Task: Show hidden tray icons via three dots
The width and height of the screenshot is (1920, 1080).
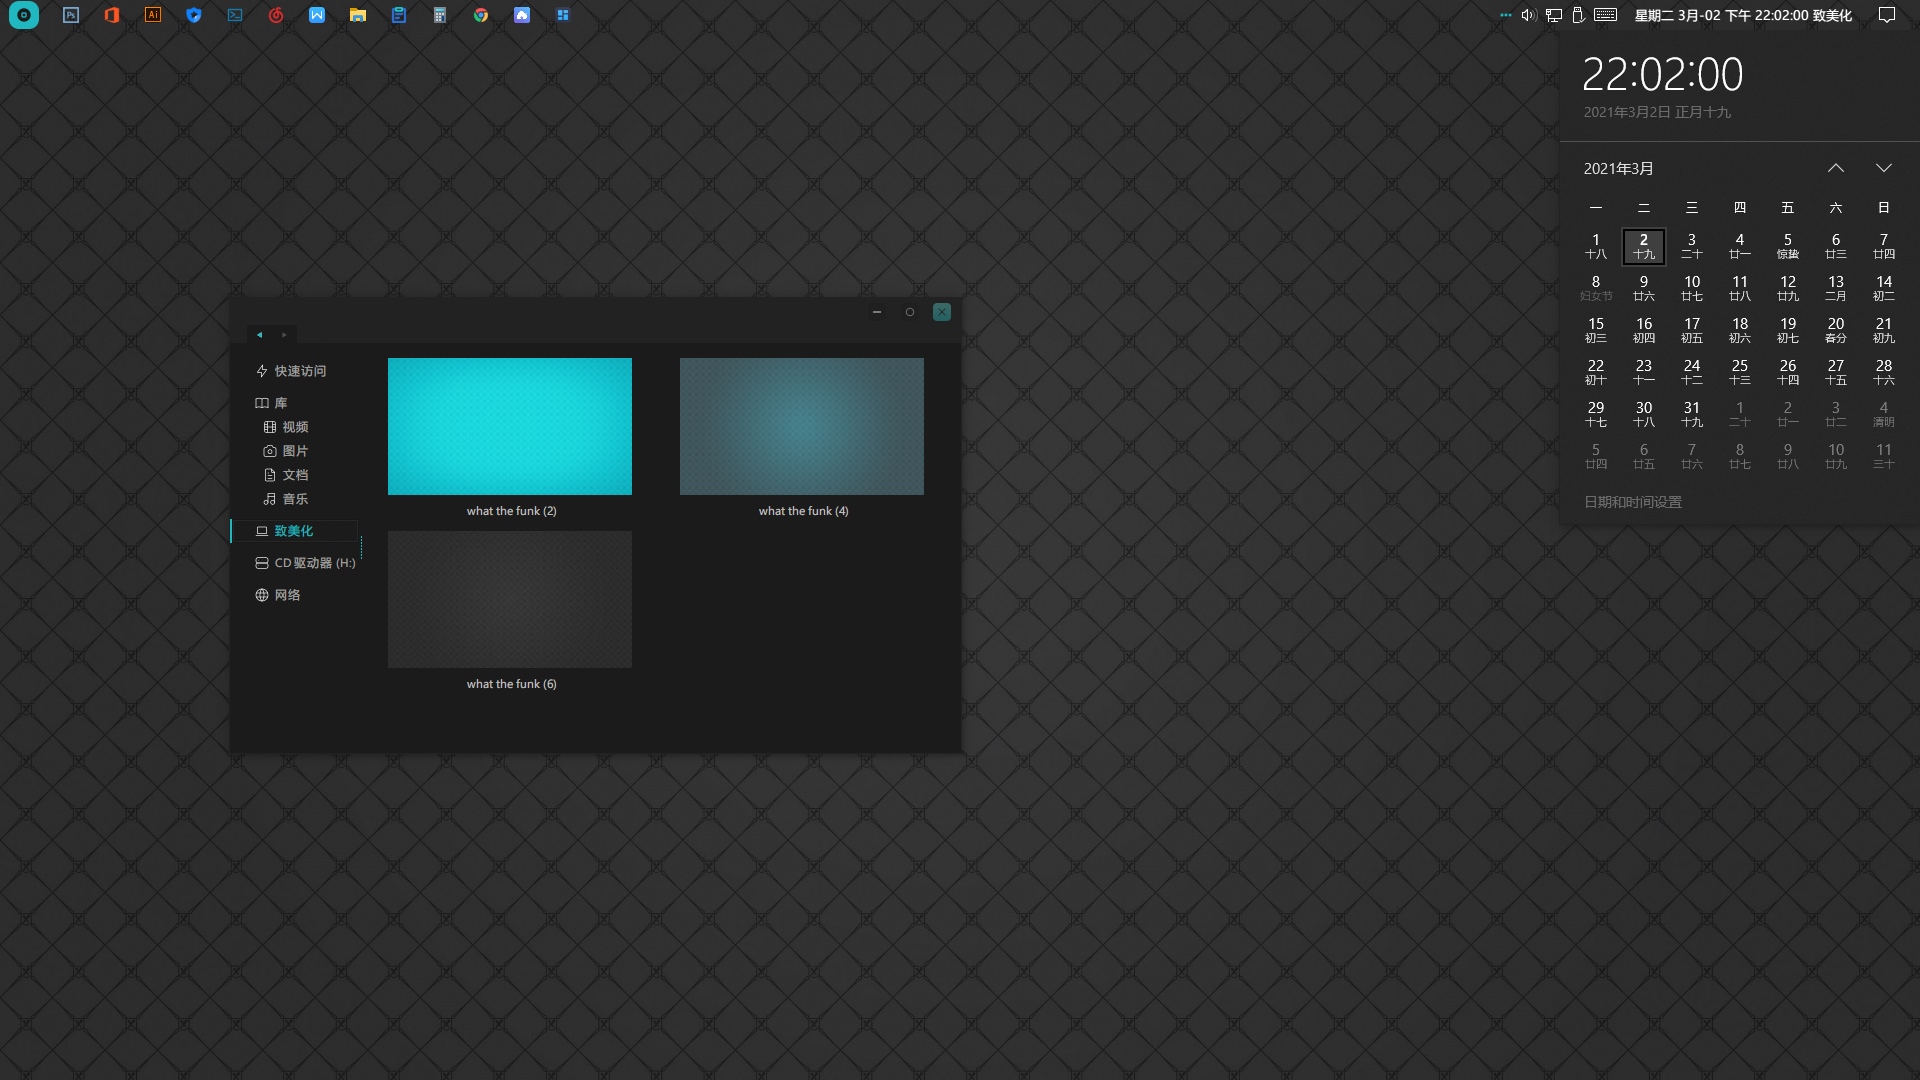Action: (x=1505, y=15)
